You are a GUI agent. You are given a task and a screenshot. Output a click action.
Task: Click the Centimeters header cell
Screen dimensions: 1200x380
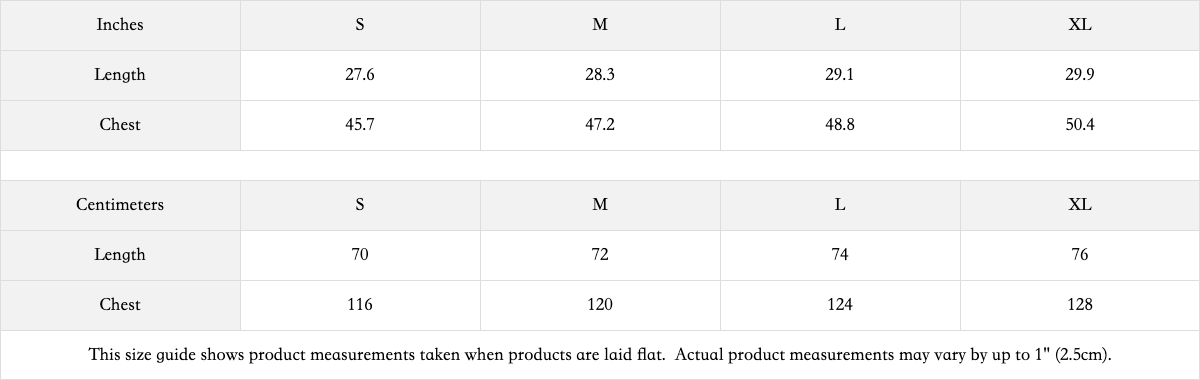pos(120,205)
